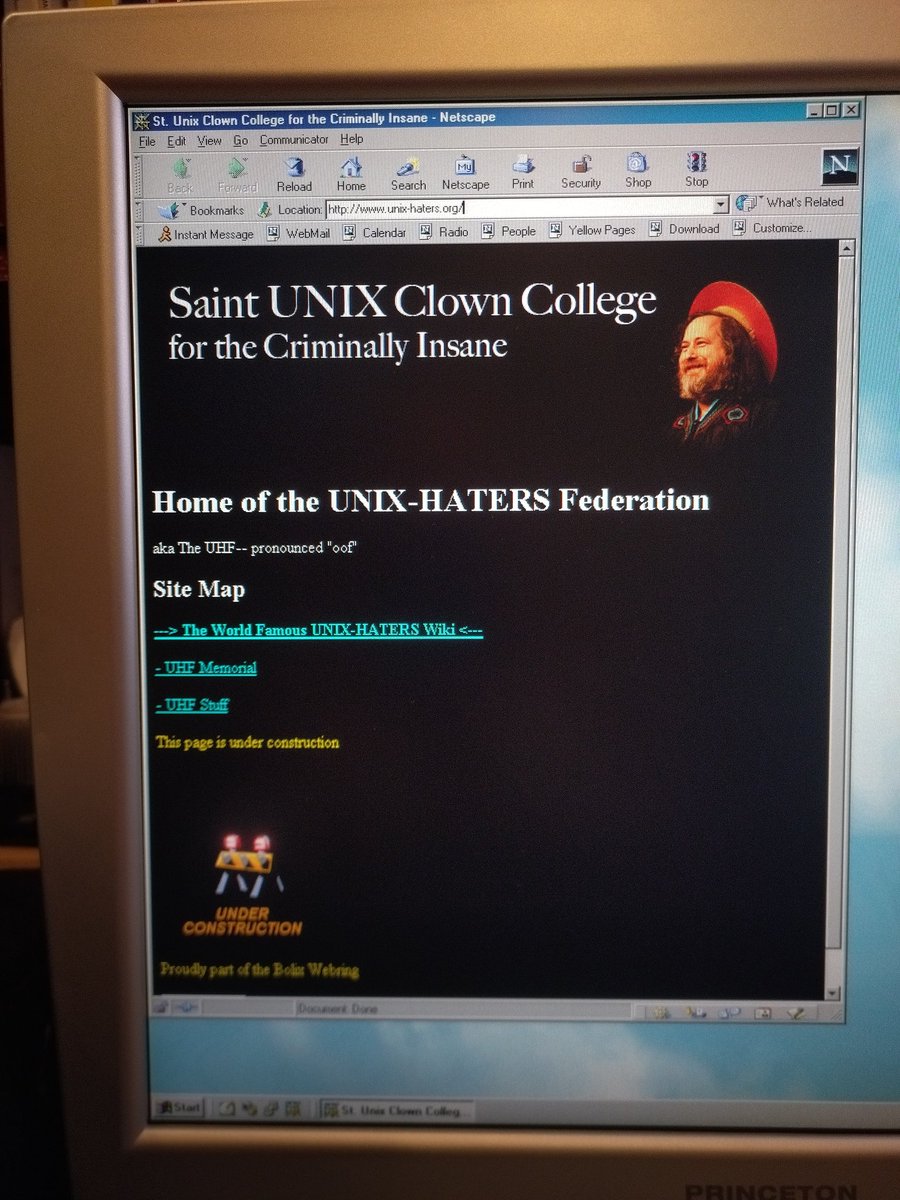Click the page scrollbar down arrow
Screen dimensions: 900x1200
click(834, 993)
